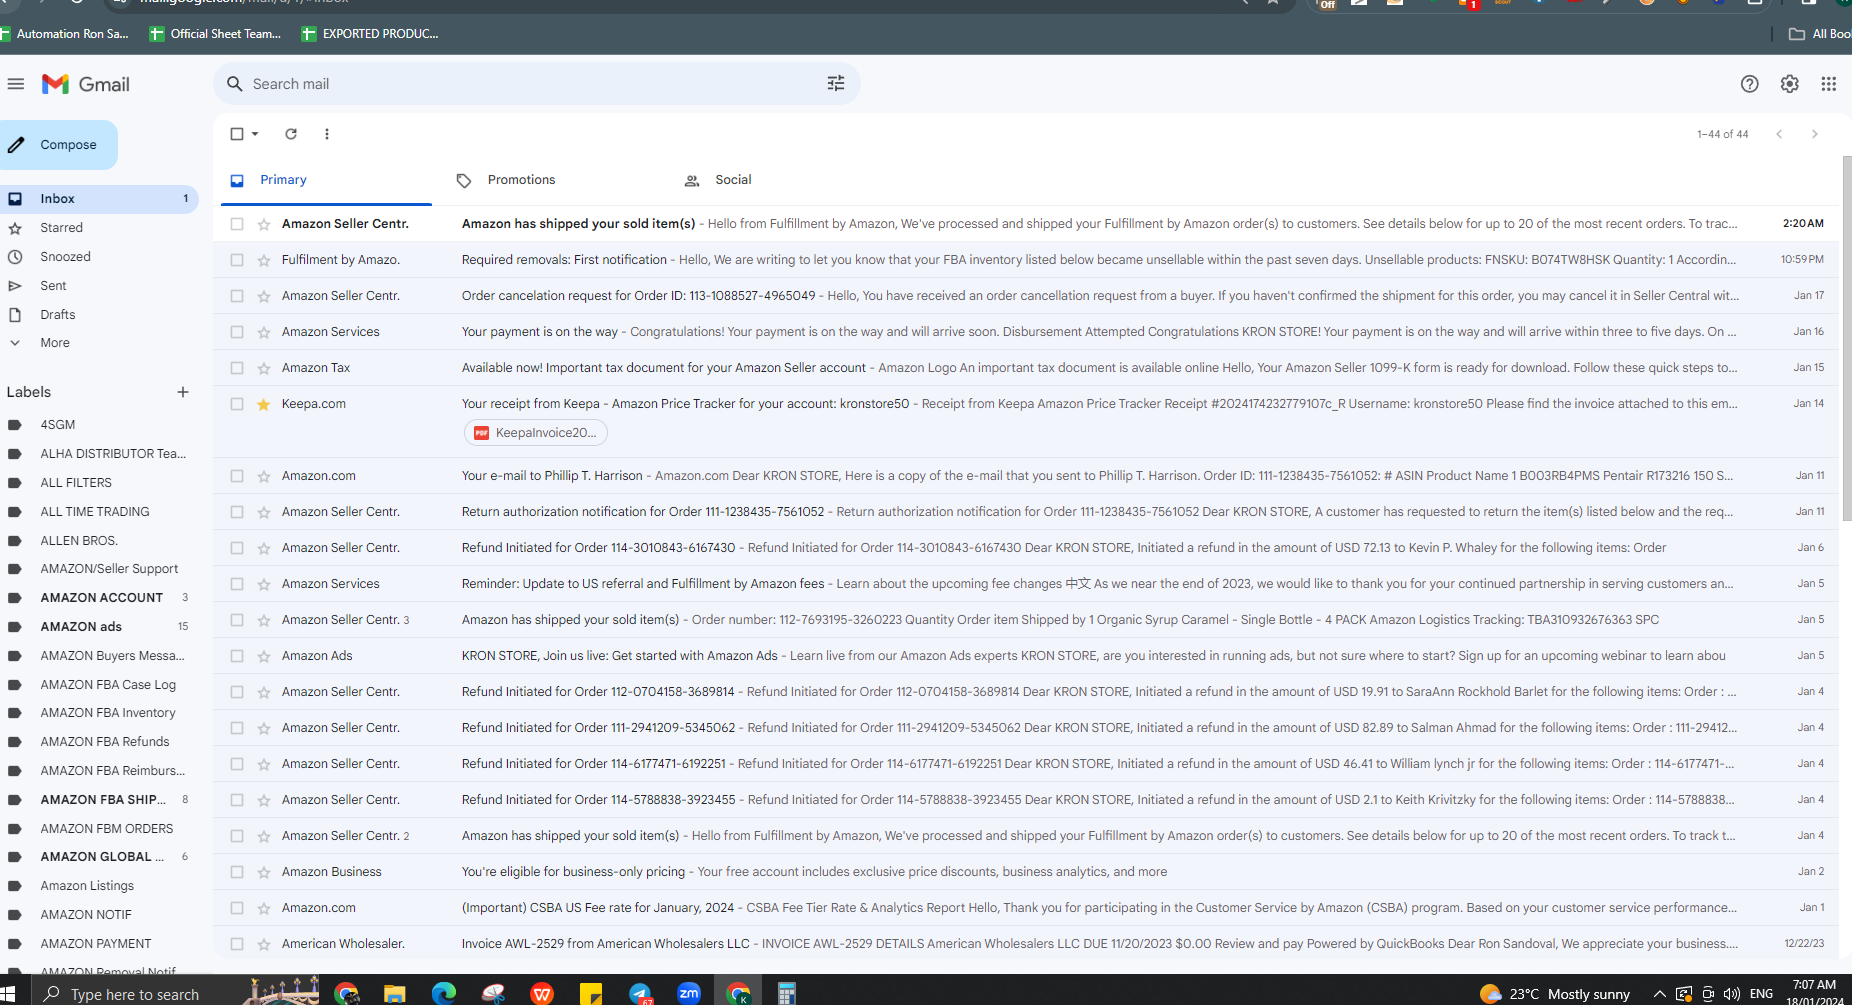Switch to the Promotions tab
The width and height of the screenshot is (1852, 1005).
click(x=521, y=180)
